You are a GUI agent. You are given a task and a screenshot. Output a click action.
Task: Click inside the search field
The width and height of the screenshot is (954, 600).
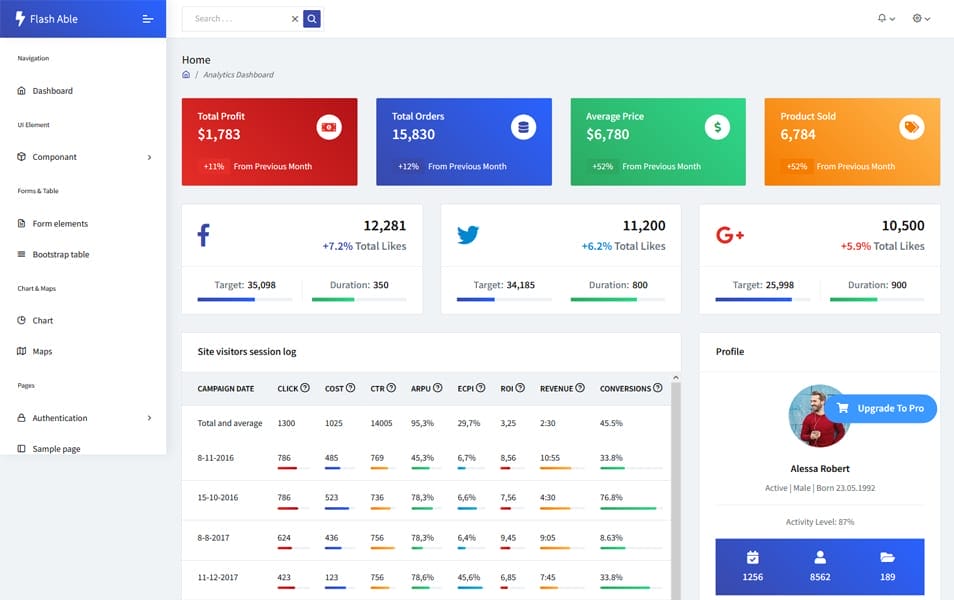(230, 18)
